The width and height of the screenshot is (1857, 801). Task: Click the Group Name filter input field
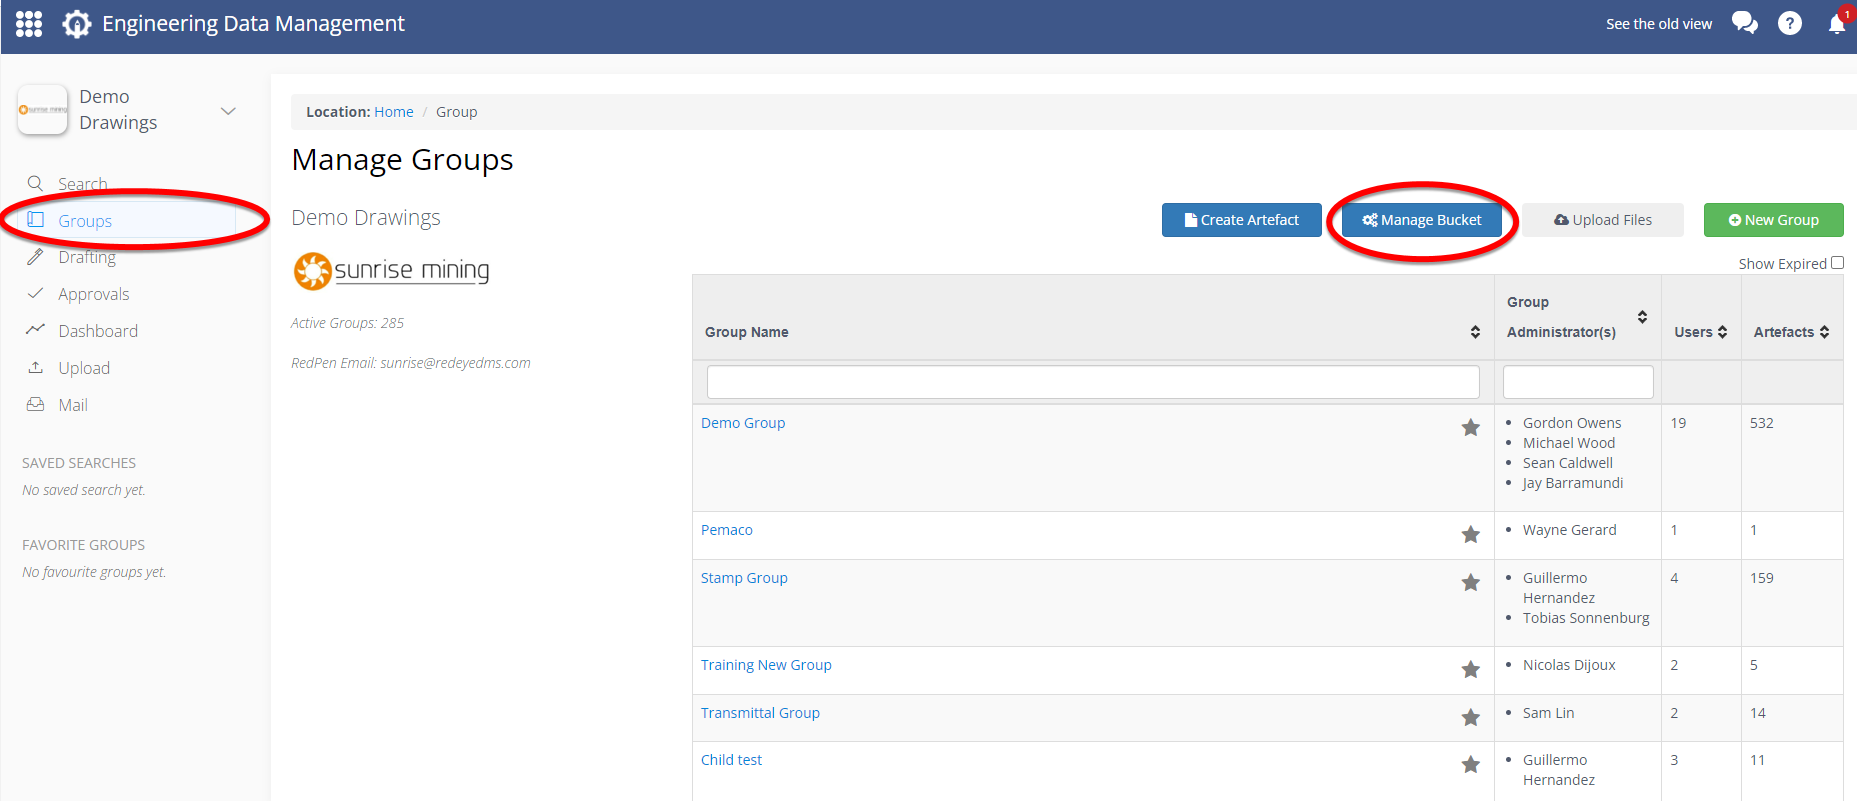click(x=1092, y=382)
